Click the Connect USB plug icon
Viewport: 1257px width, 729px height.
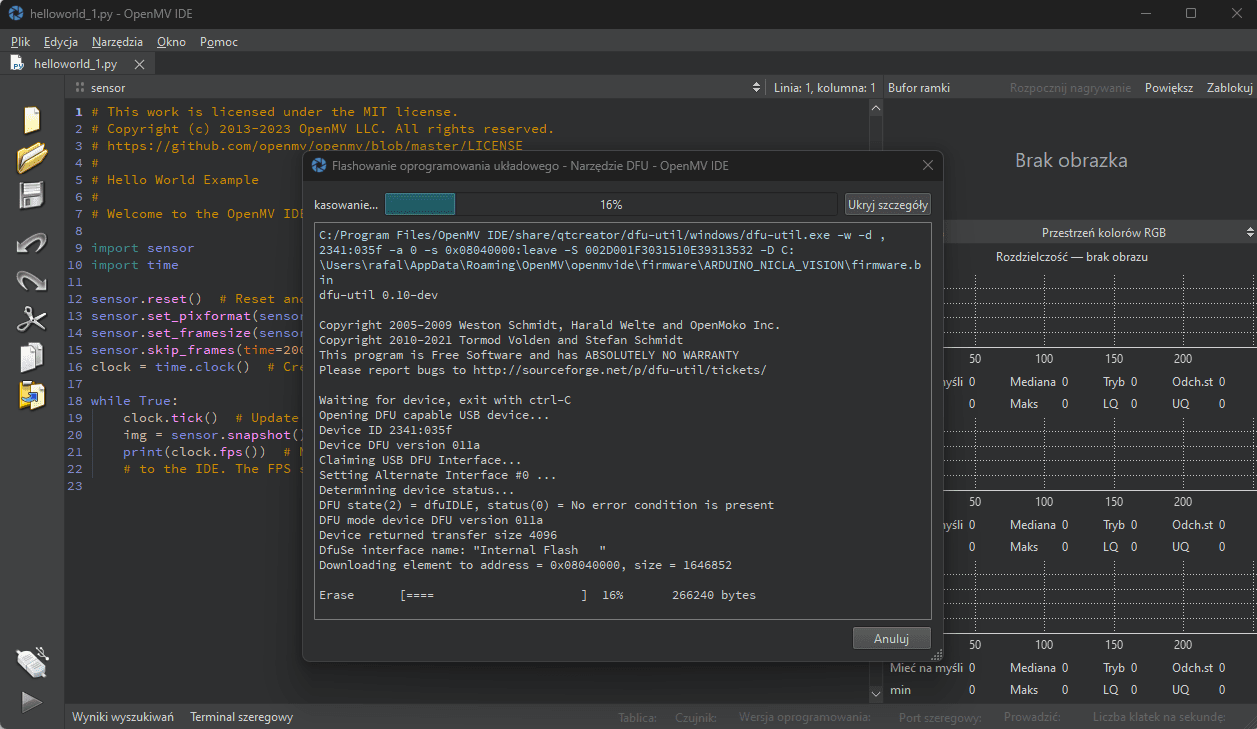(x=32, y=661)
